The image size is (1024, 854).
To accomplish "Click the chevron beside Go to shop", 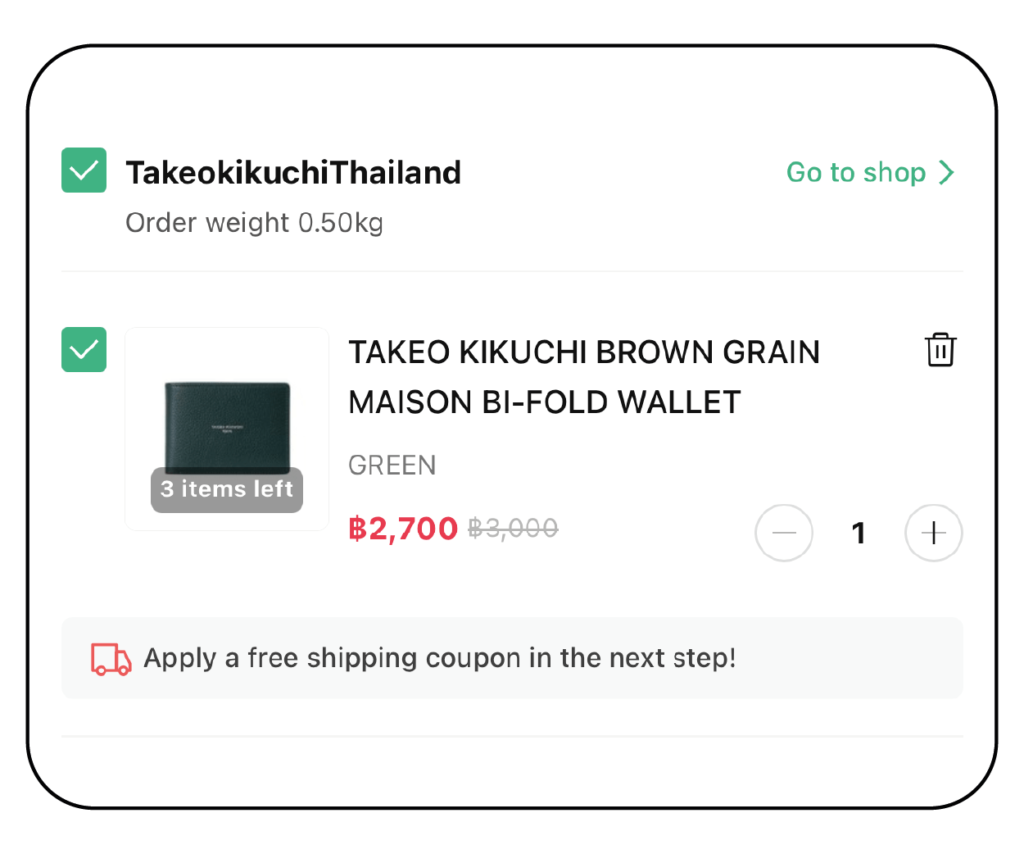I will pyautogui.click(x=946, y=173).
